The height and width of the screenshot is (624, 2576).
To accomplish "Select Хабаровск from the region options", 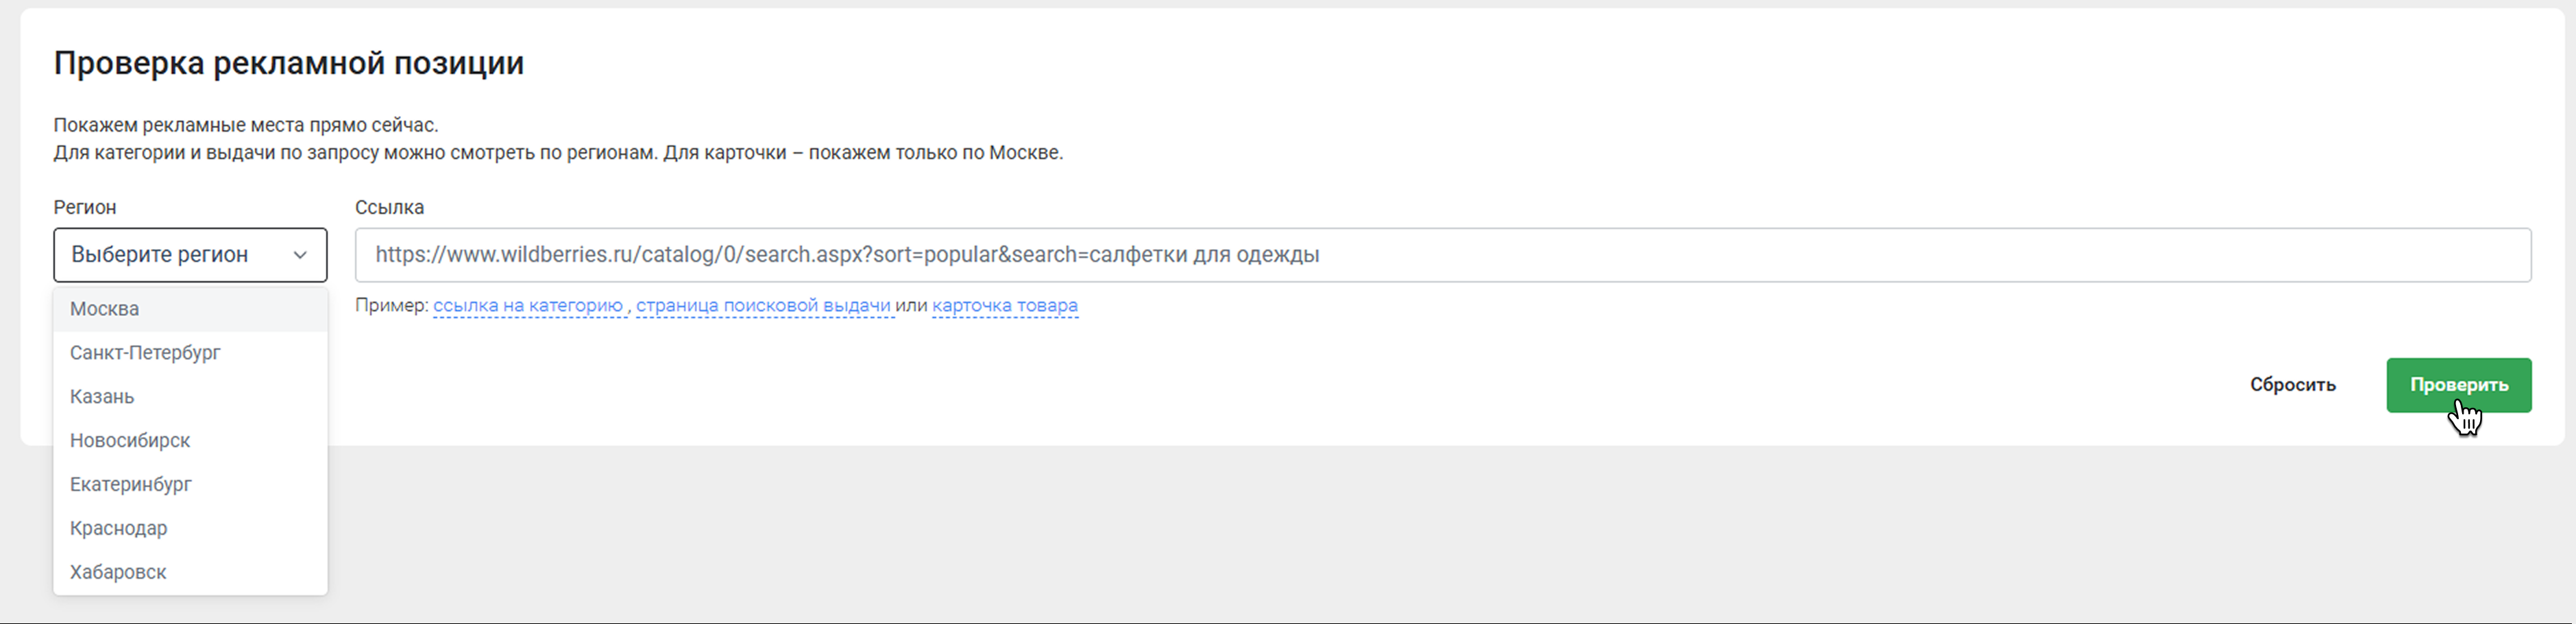I will tap(118, 573).
